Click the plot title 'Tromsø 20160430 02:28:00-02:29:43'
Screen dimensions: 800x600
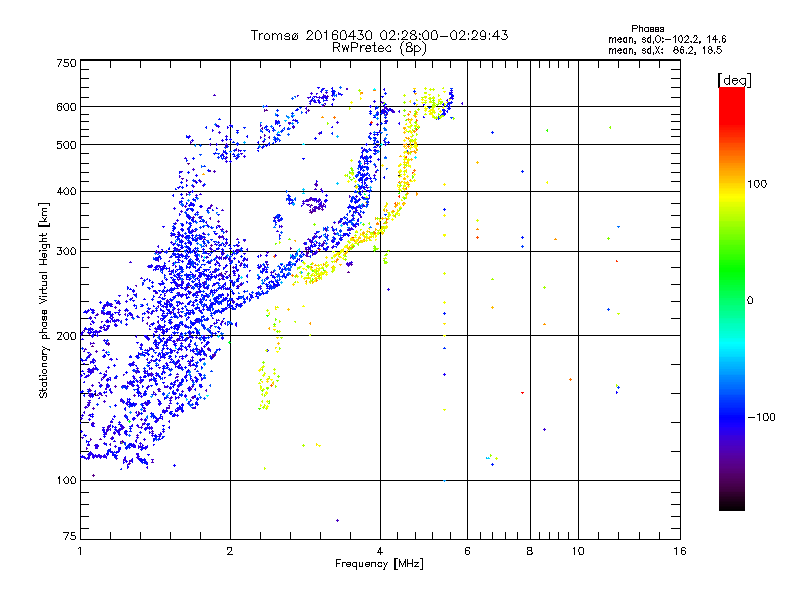(379, 35)
